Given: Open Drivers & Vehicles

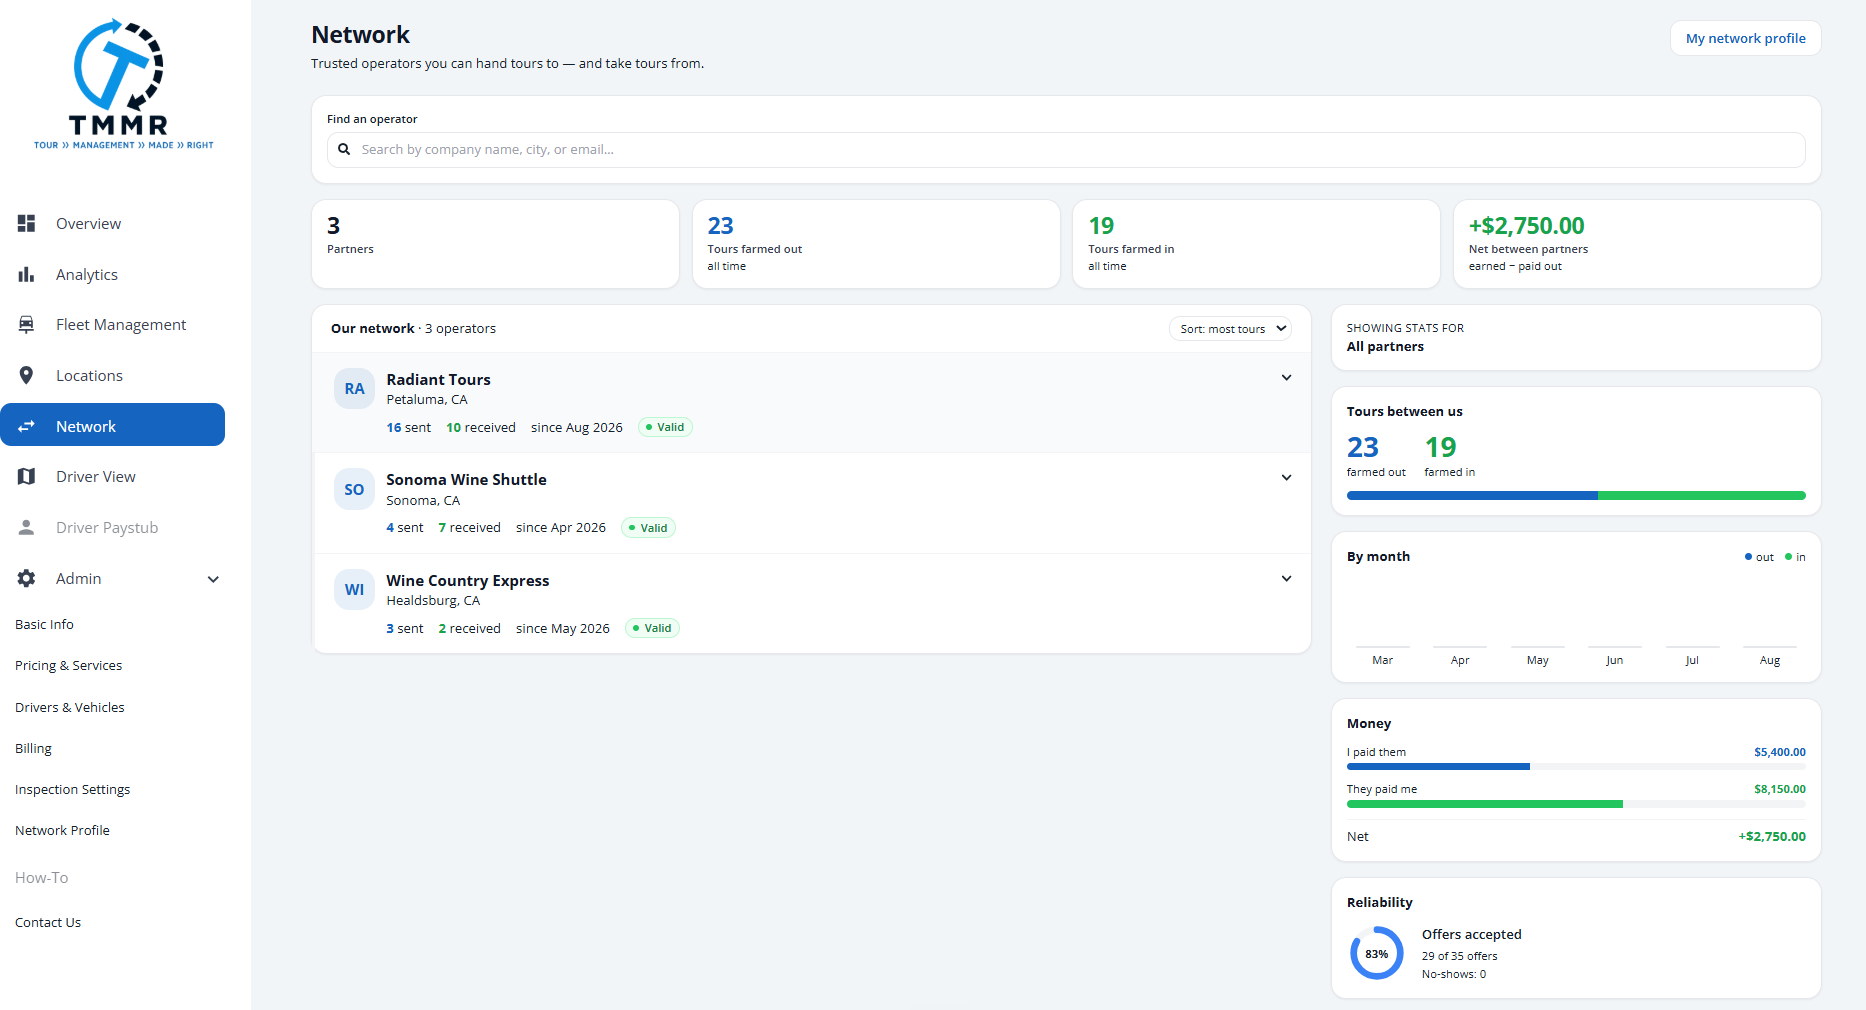Looking at the screenshot, I should (70, 707).
